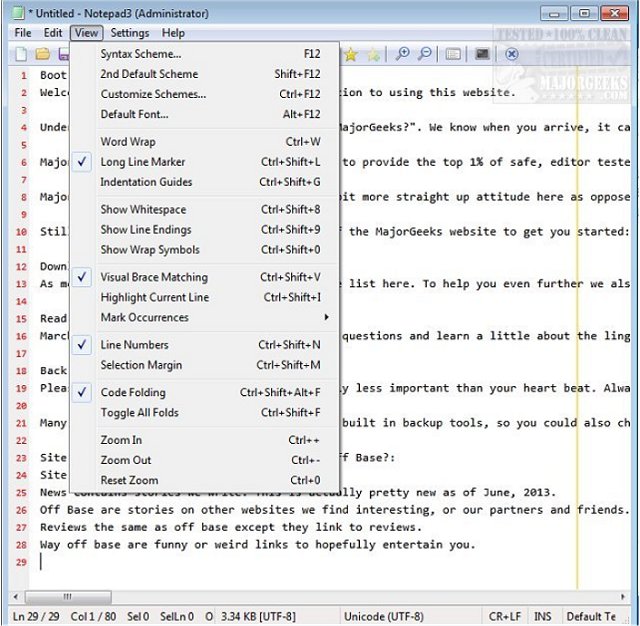This screenshot has height=626, width=640.
Task: Click line number 29 in margin
Action: 21,562
